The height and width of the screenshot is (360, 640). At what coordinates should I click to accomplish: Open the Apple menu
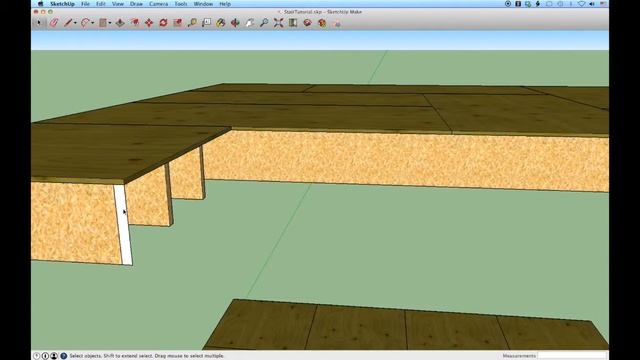click(x=40, y=4)
